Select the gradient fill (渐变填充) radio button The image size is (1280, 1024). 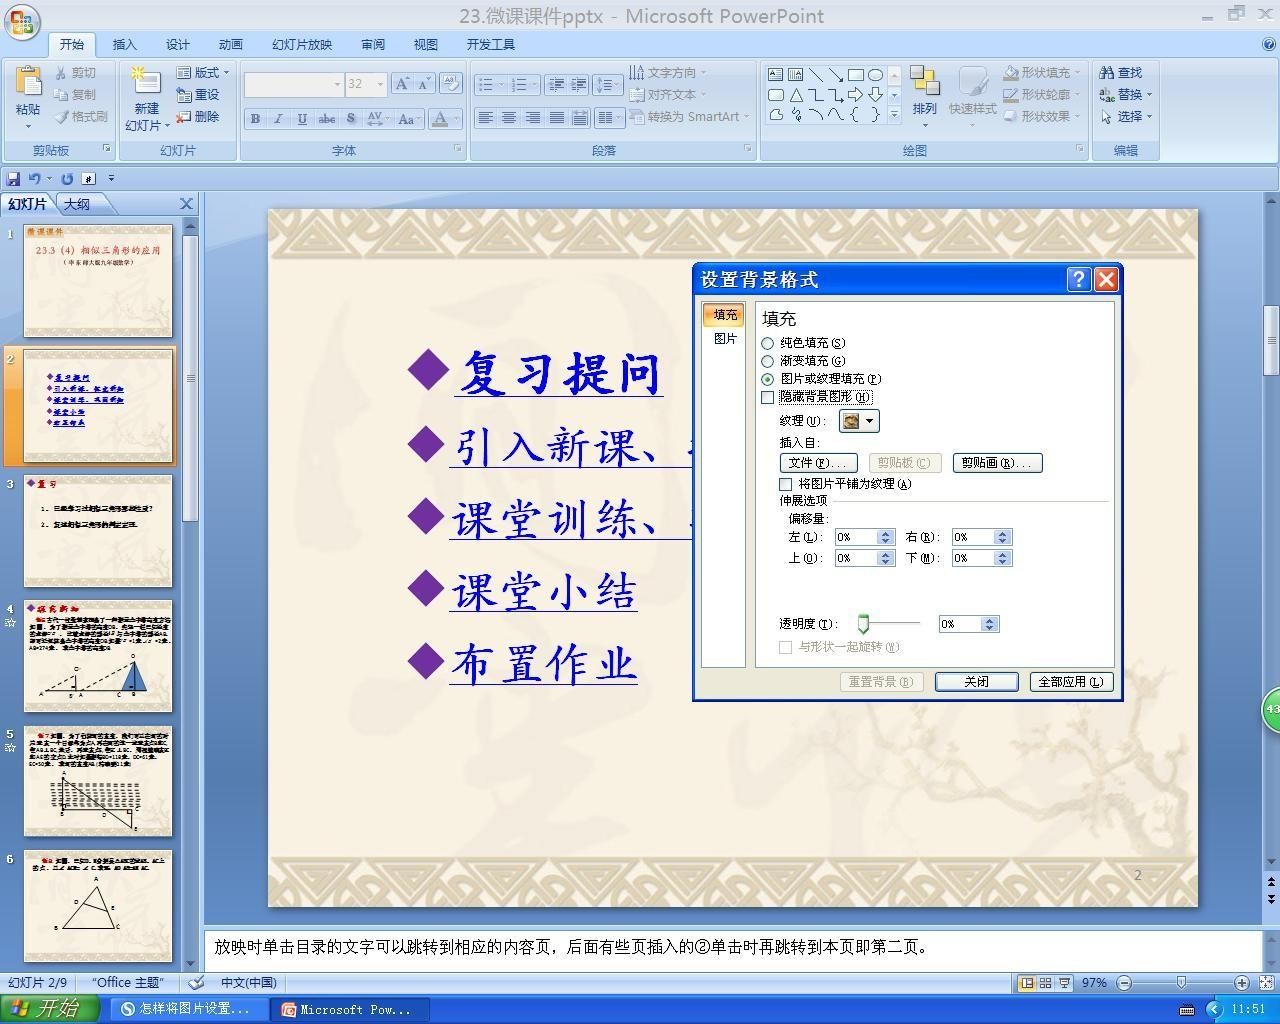[x=767, y=361]
